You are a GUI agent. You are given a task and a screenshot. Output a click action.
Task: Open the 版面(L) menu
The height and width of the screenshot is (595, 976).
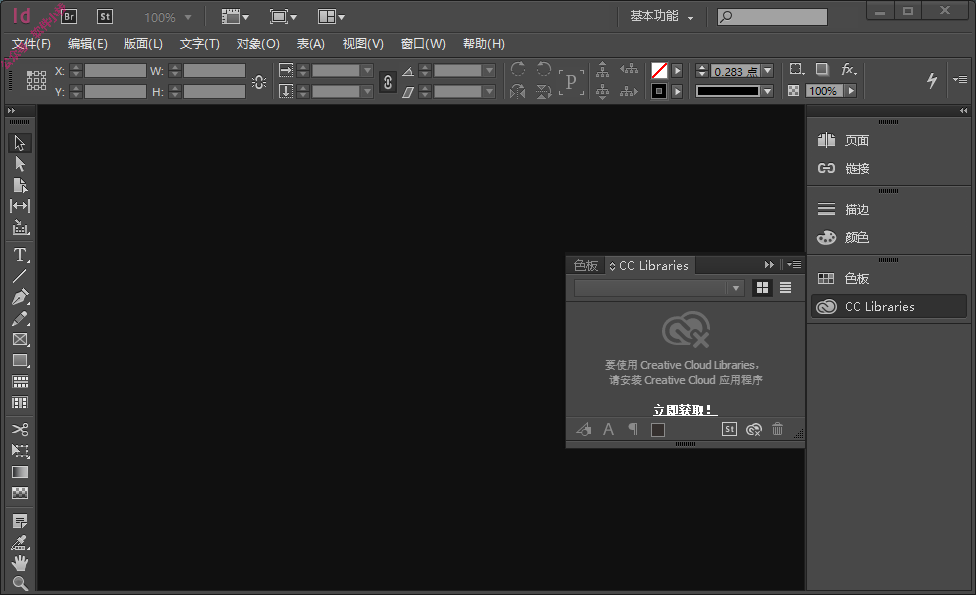point(143,44)
